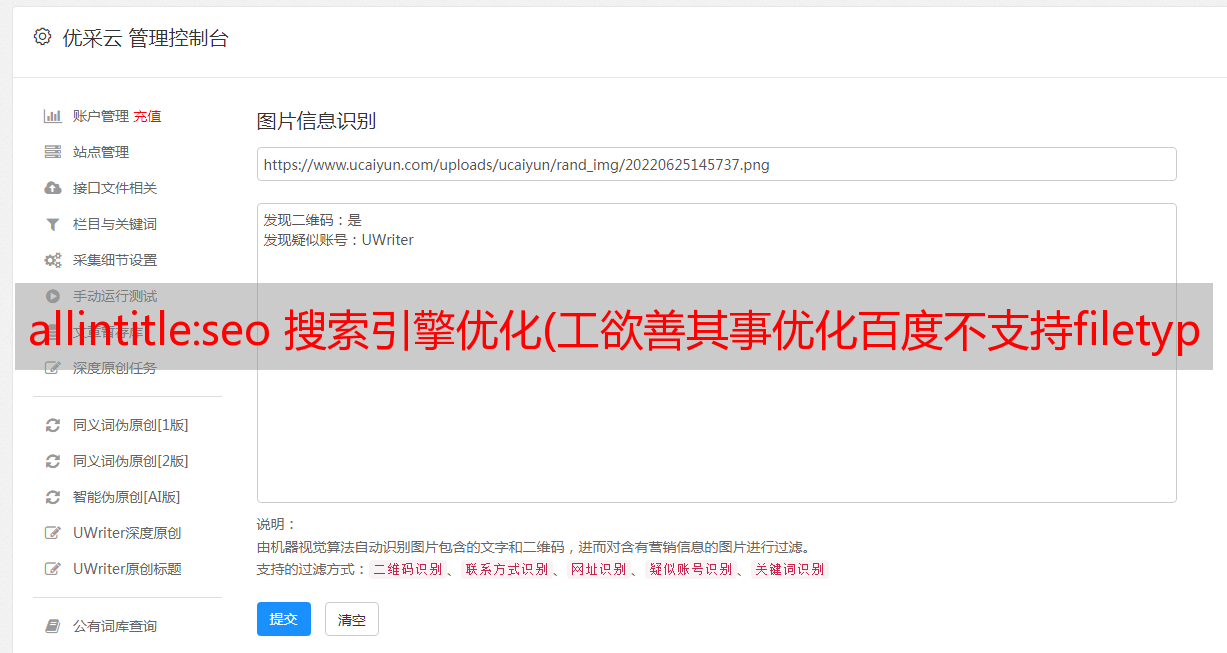This screenshot has width=1227, height=653.
Task: Click the 疑似账号识别 filter tag
Action: click(690, 569)
